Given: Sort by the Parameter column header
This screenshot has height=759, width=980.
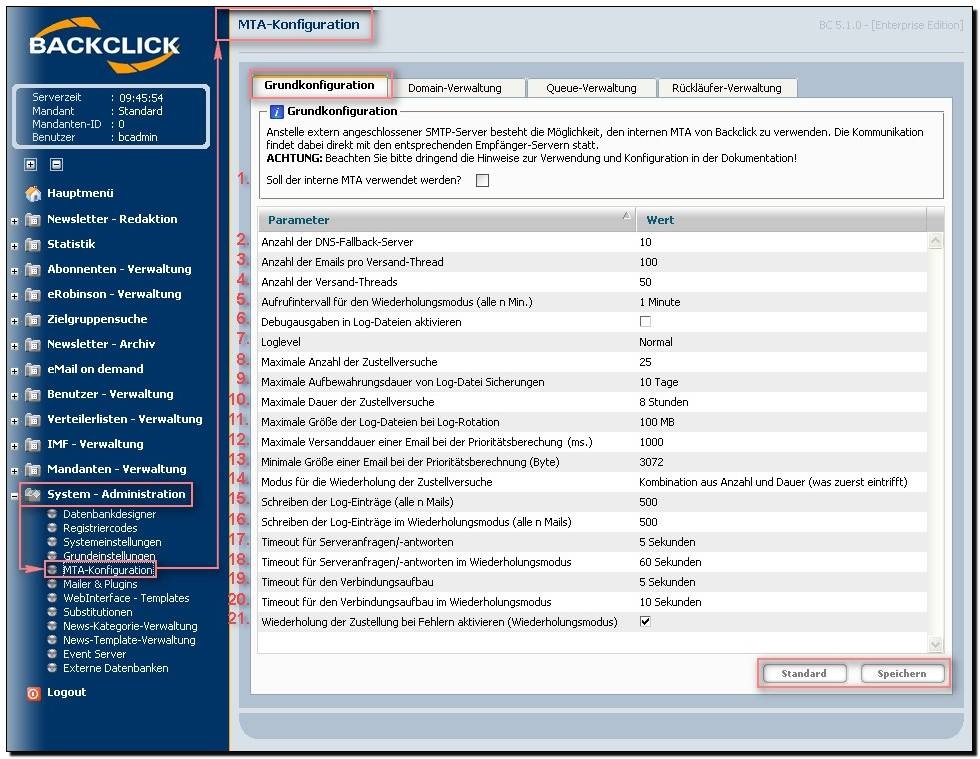Looking at the screenshot, I should coord(447,220).
